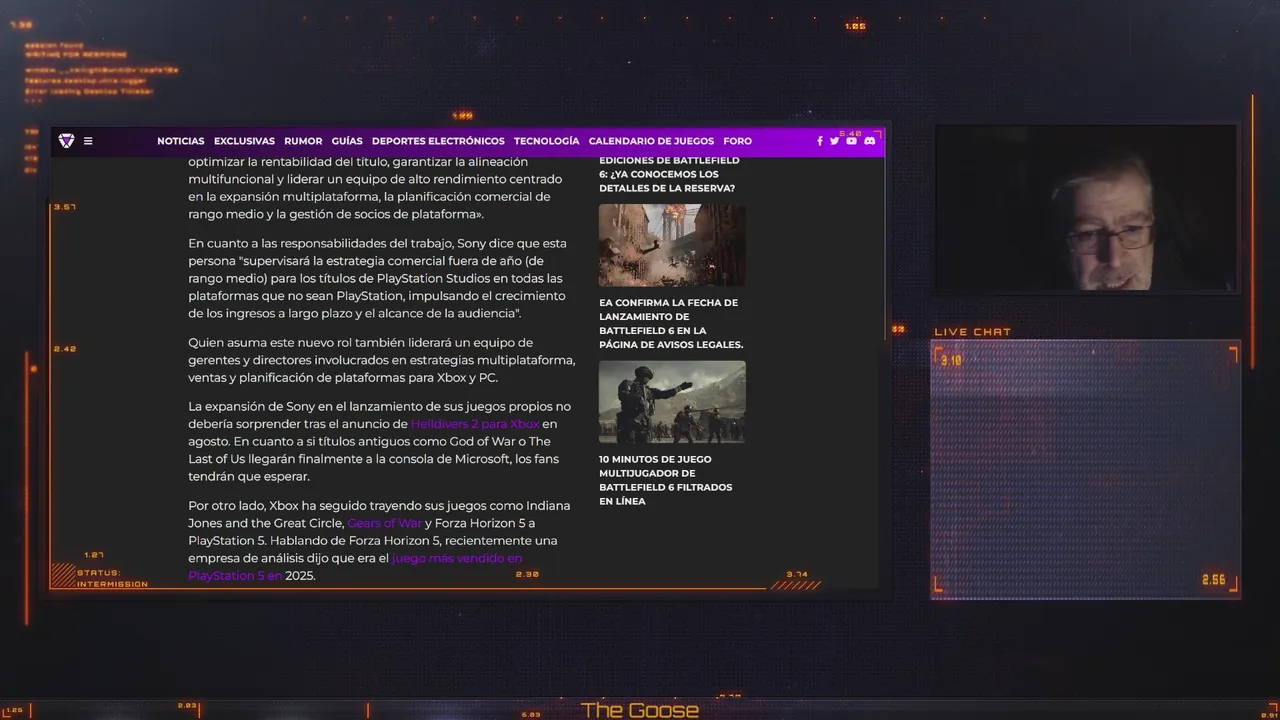Click the Battlefield soldiers thumbnail
Screen dimensions: 1280x720
[x=672, y=402]
